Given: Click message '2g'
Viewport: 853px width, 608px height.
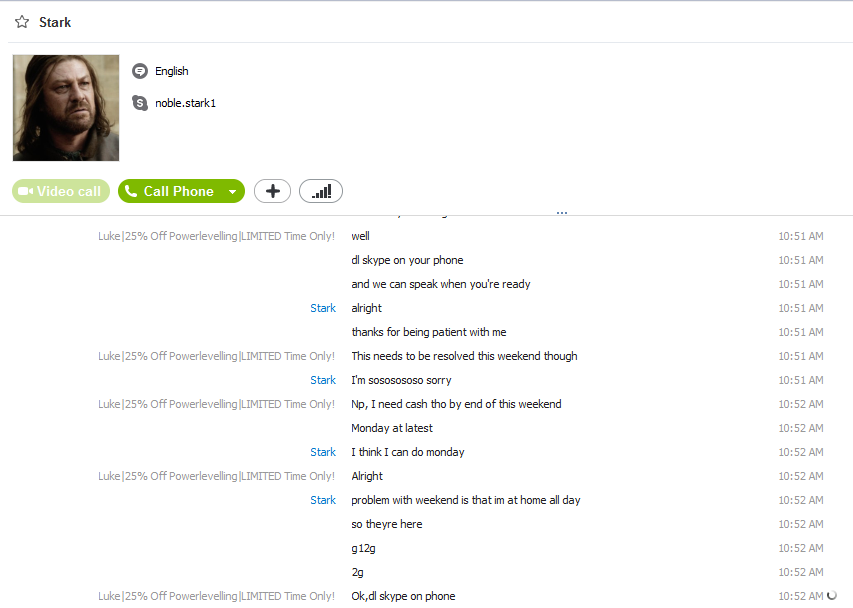Looking at the screenshot, I should [x=357, y=572].
